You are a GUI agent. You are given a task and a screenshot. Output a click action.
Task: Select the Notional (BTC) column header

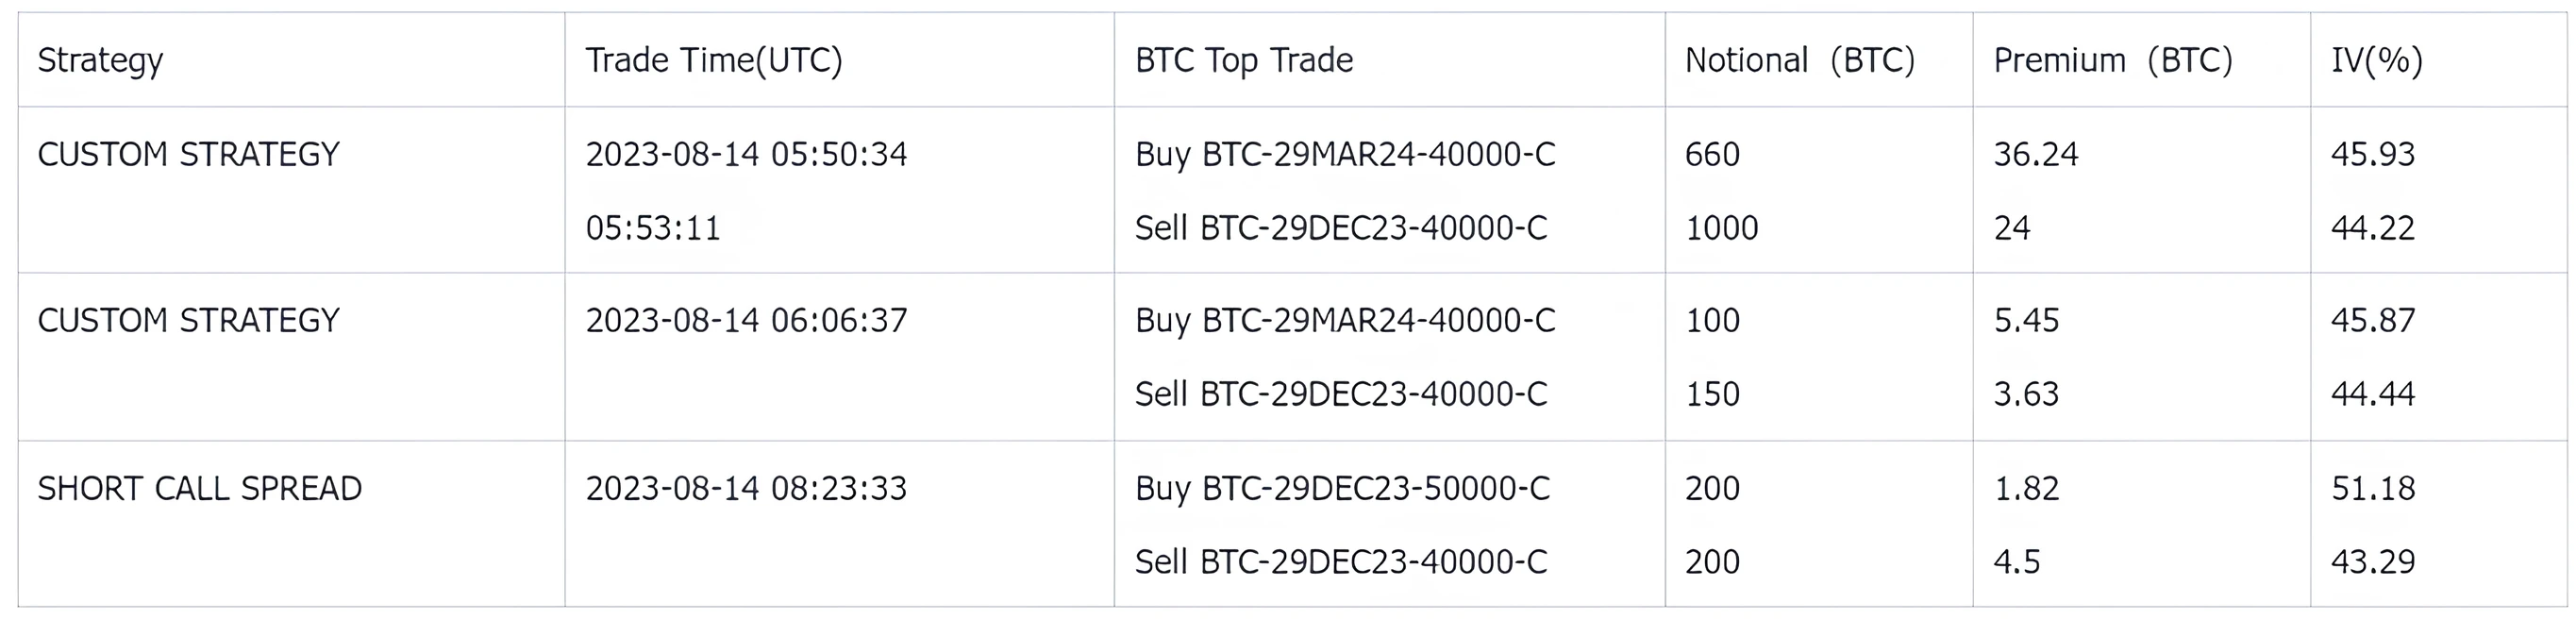pos(1800,61)
